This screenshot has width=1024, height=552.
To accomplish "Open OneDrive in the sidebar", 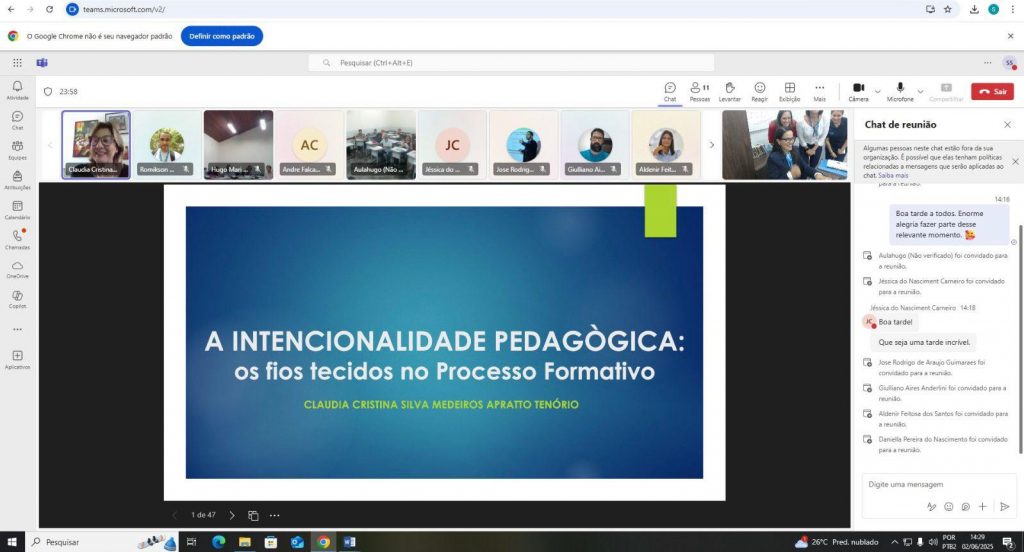I will 18,269.
